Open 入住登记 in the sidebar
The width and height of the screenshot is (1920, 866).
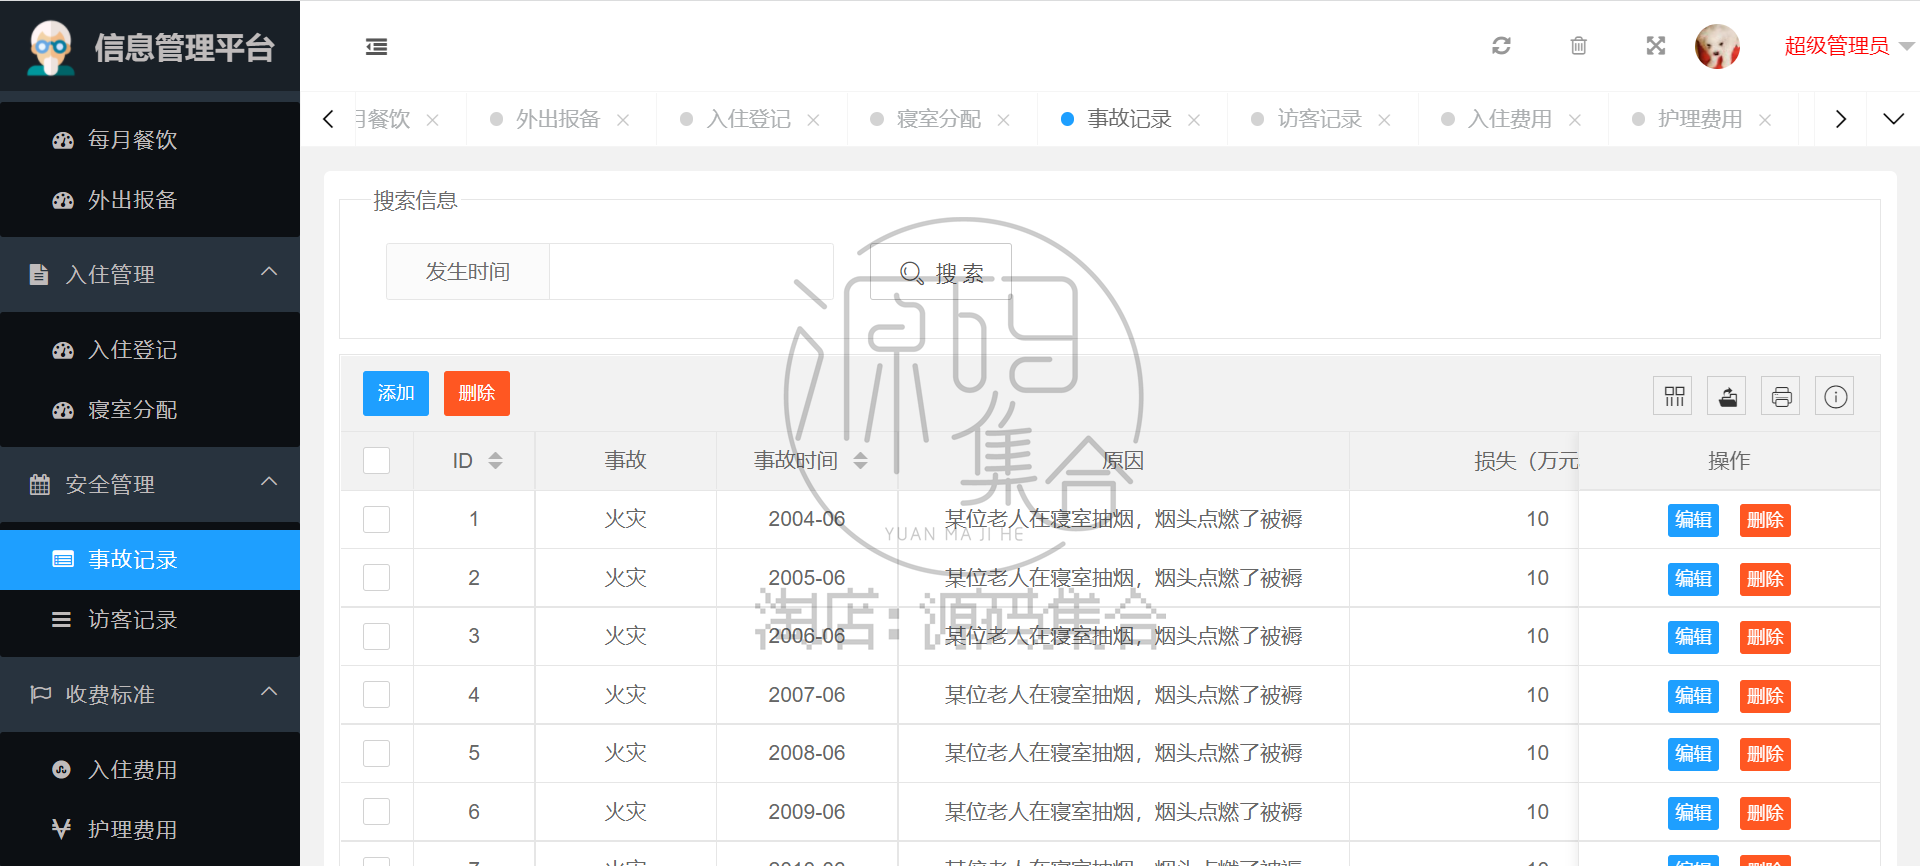150,350
